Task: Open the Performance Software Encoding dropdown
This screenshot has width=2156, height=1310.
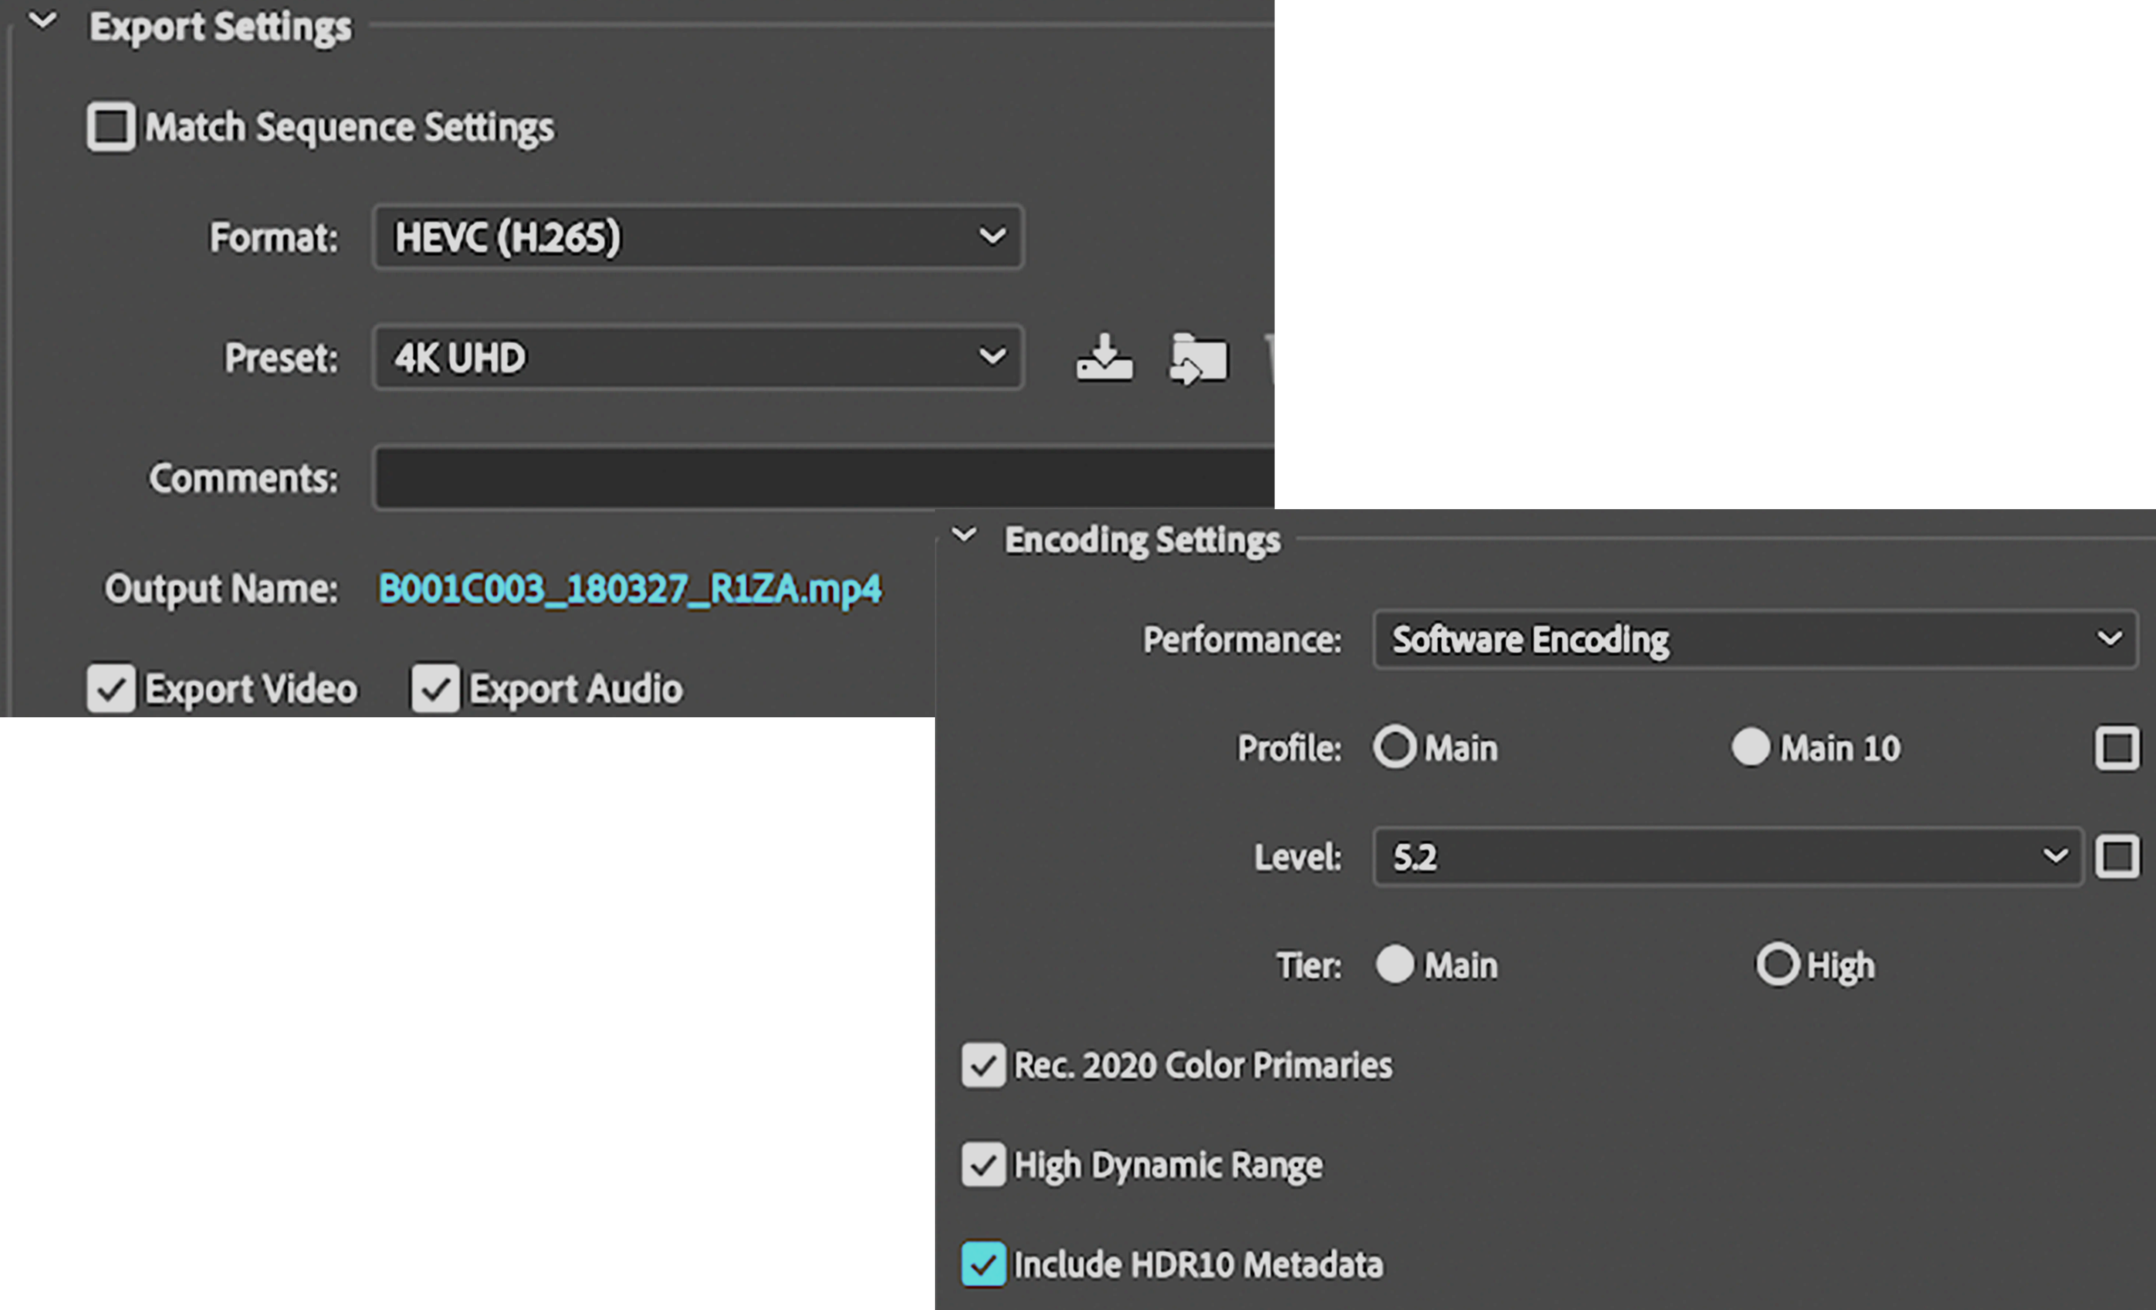Action: (1755, 639)
